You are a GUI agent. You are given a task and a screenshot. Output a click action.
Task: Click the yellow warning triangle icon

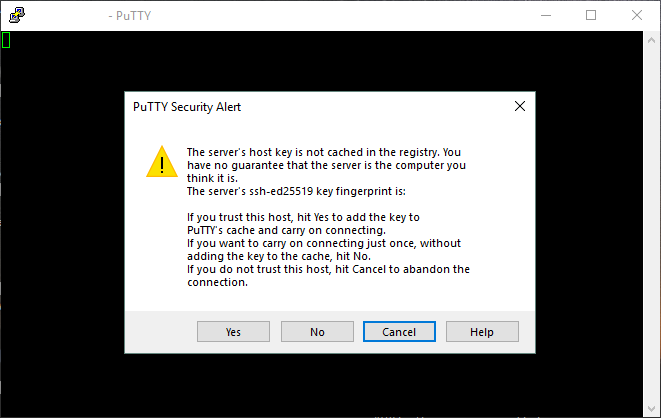(x=161, y=162)
